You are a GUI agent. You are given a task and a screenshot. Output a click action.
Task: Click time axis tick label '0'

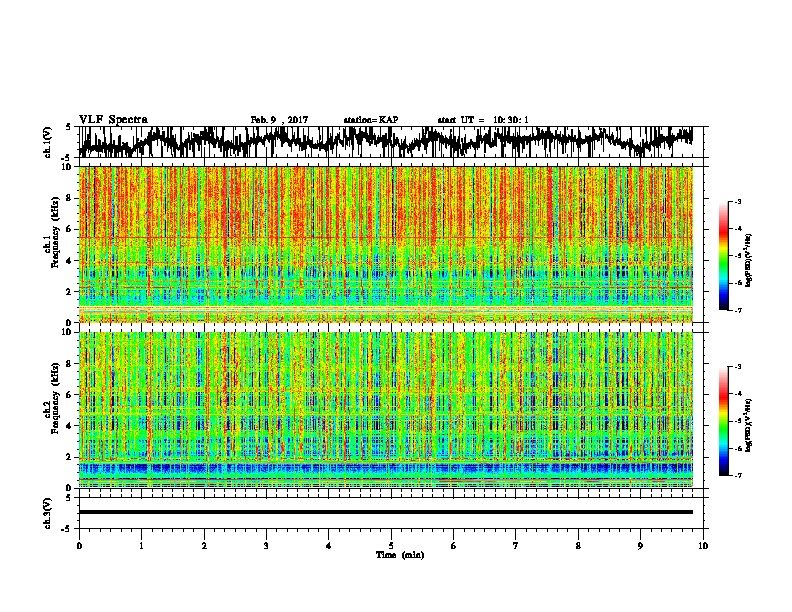click(79, 546)
